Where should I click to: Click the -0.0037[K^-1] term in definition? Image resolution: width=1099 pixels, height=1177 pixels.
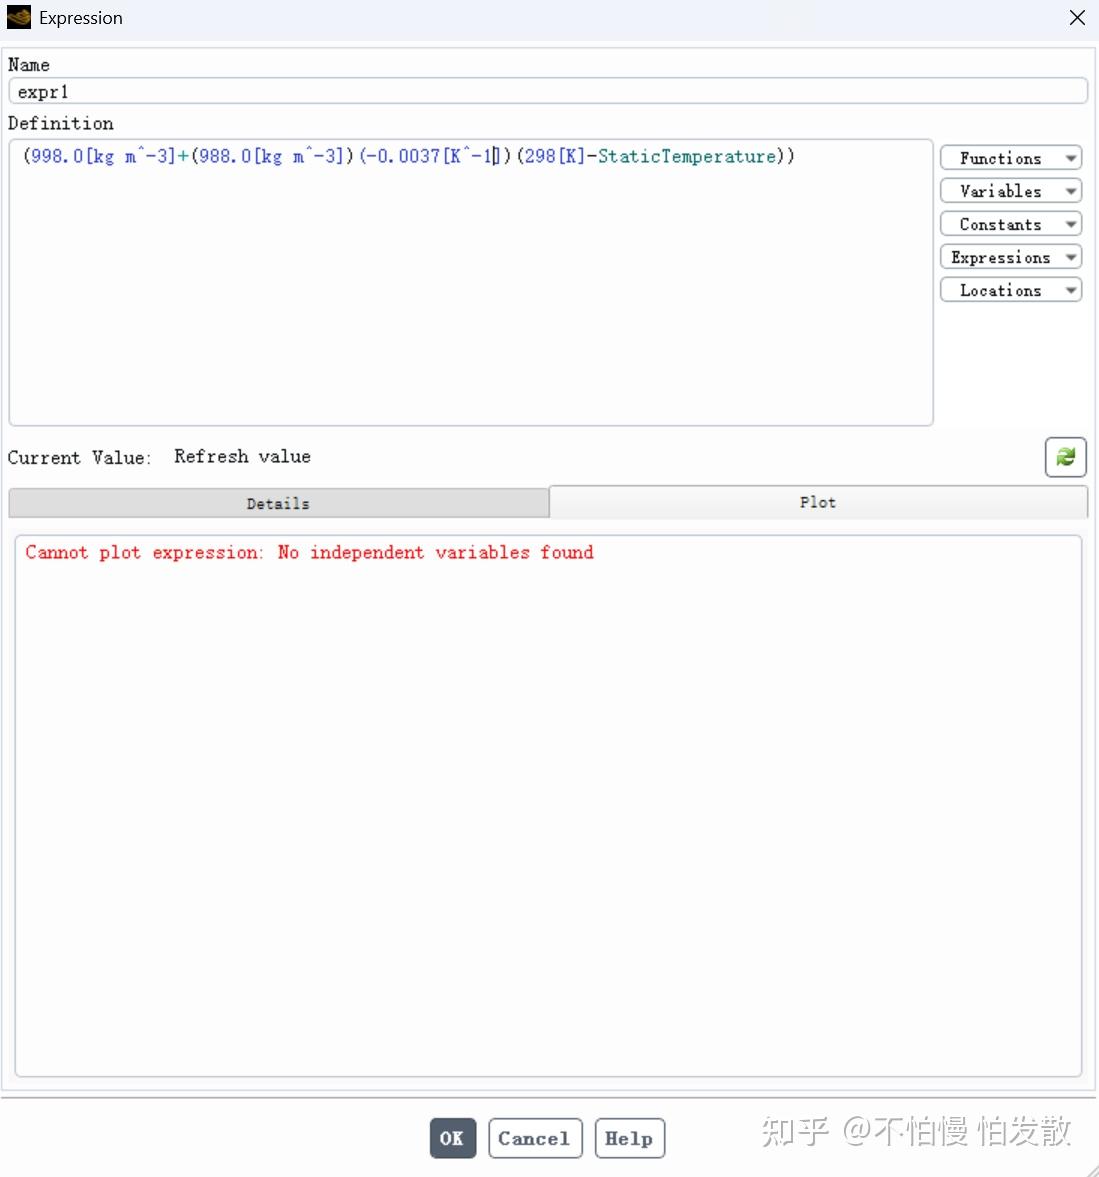tap(433, 156)
